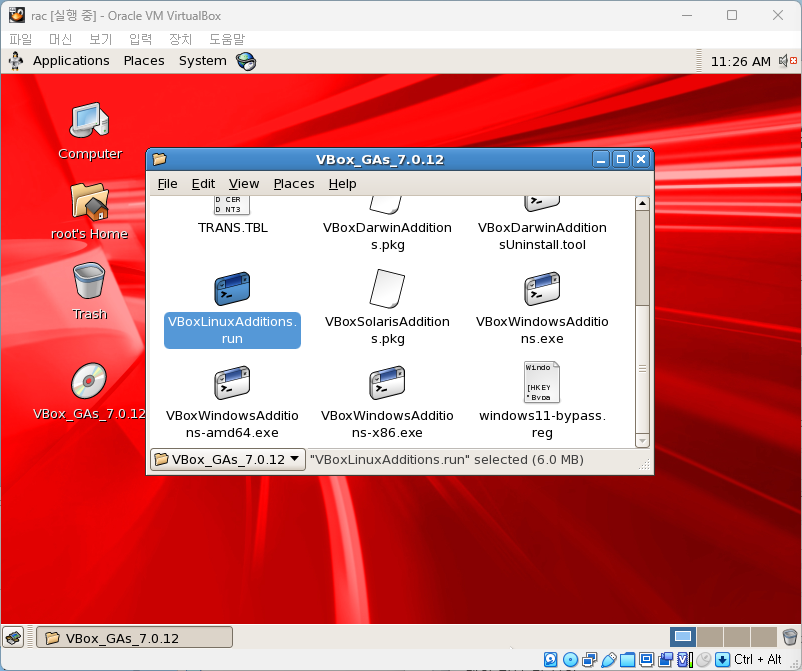Viewport: 802px width, 671px height.
Task: Select the VBoxSolarisAdditions.pkg file icon
Action: (387, 288)
